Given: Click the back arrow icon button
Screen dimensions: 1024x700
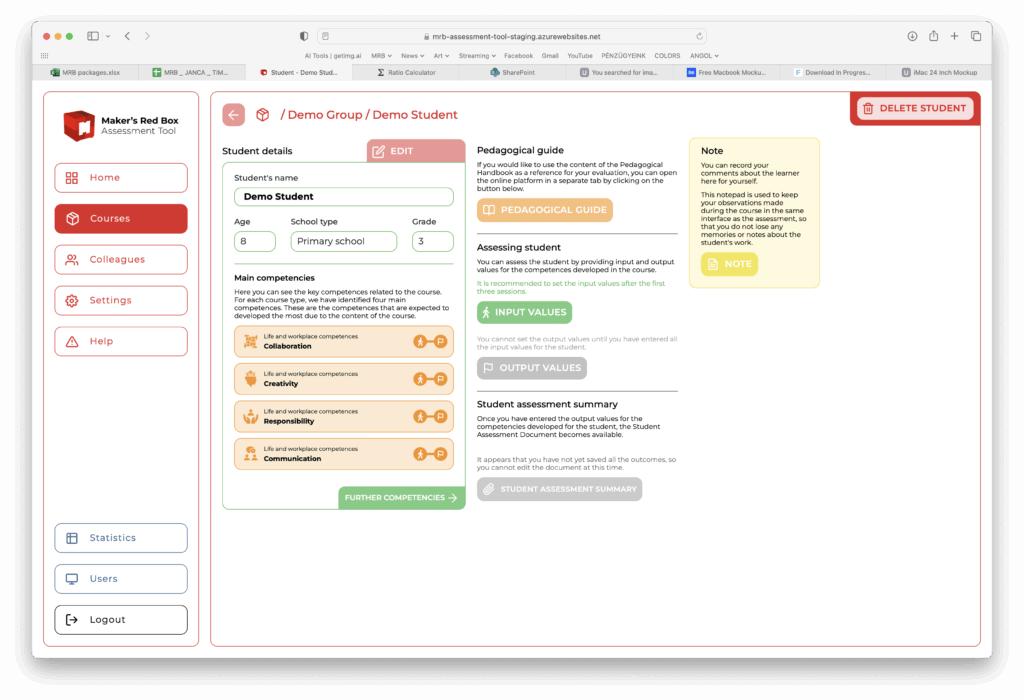Looking at the screenshot, I should pyautogui.click(x=233, y=115).
